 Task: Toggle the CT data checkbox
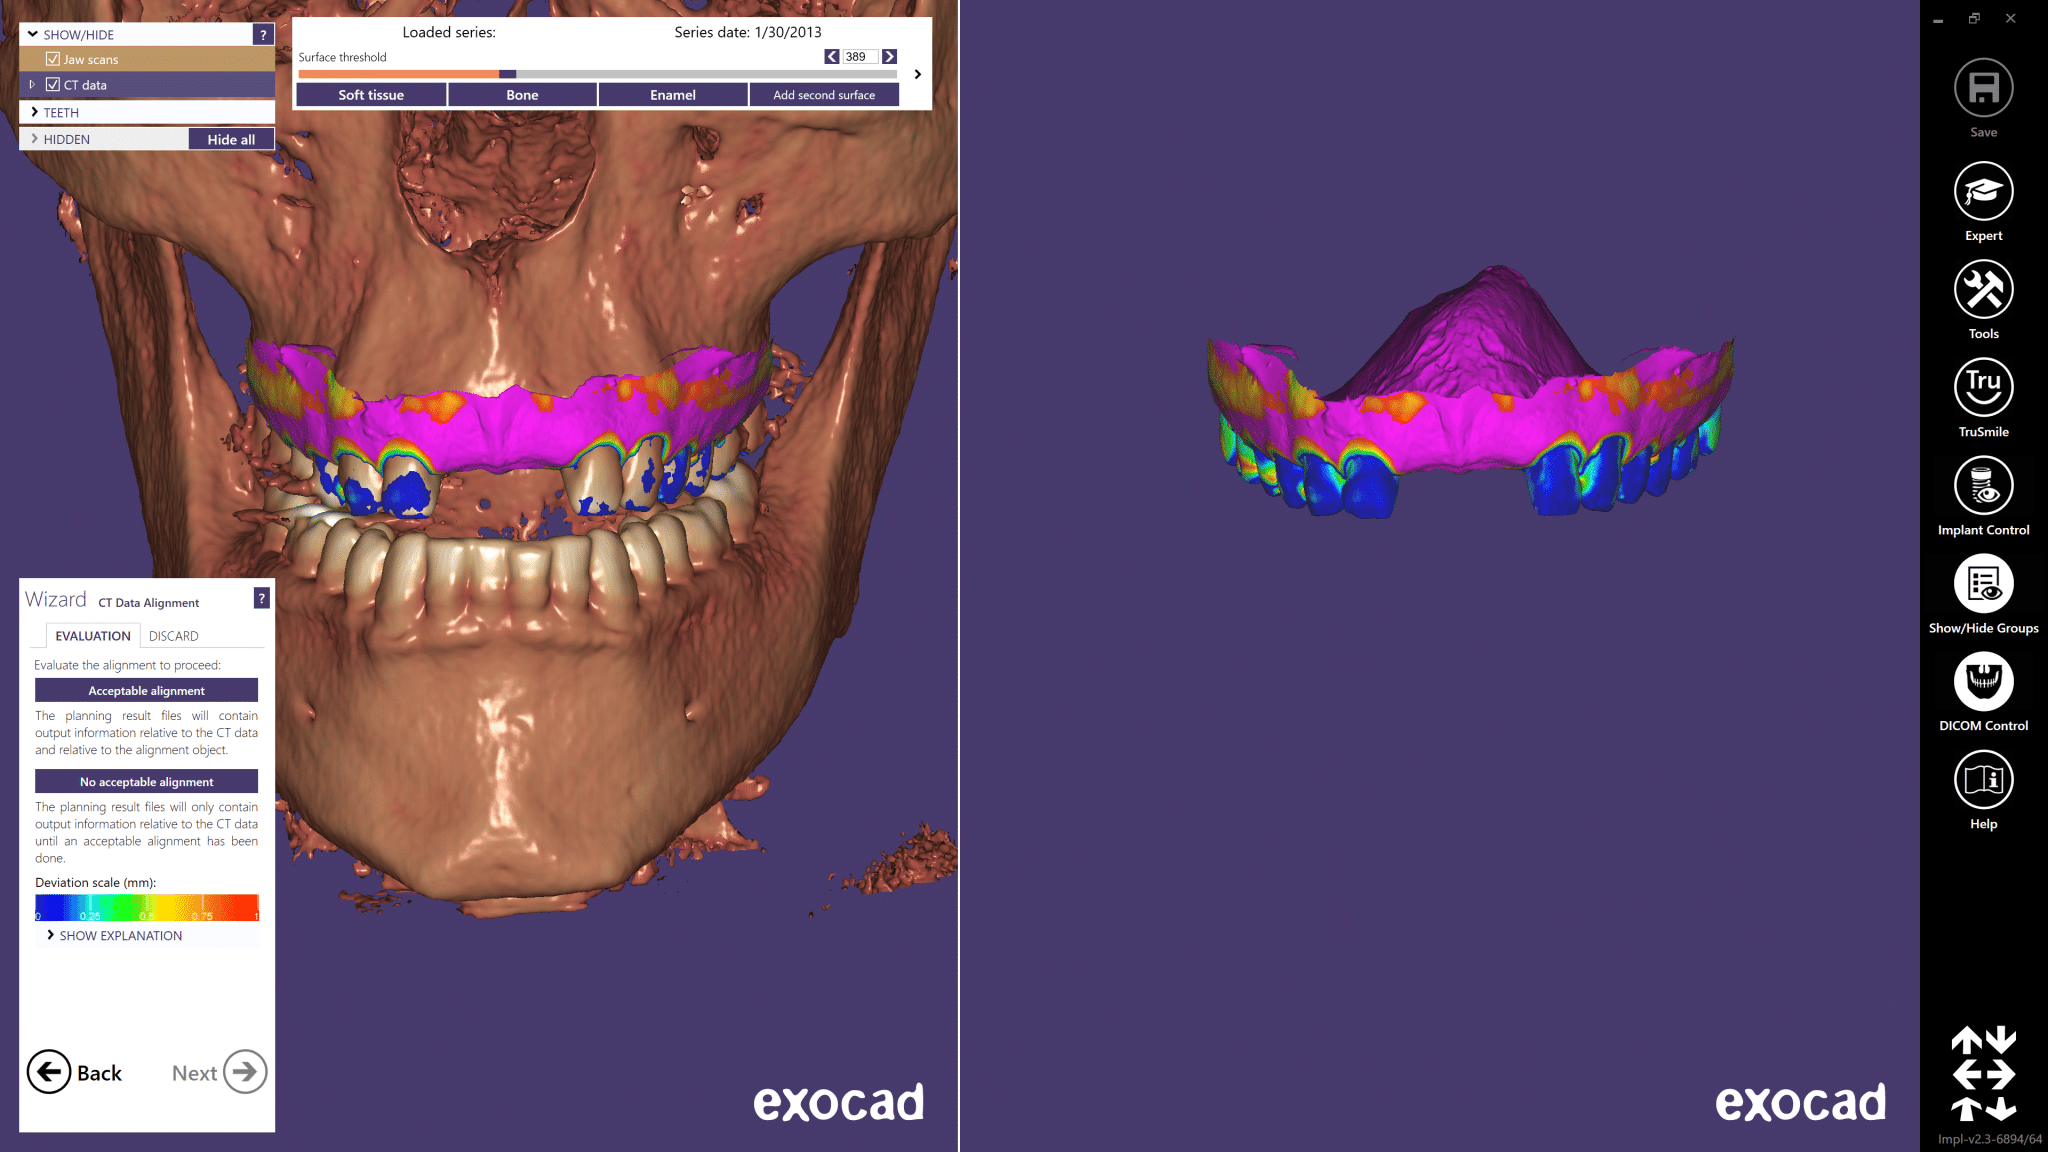[53, 85]
